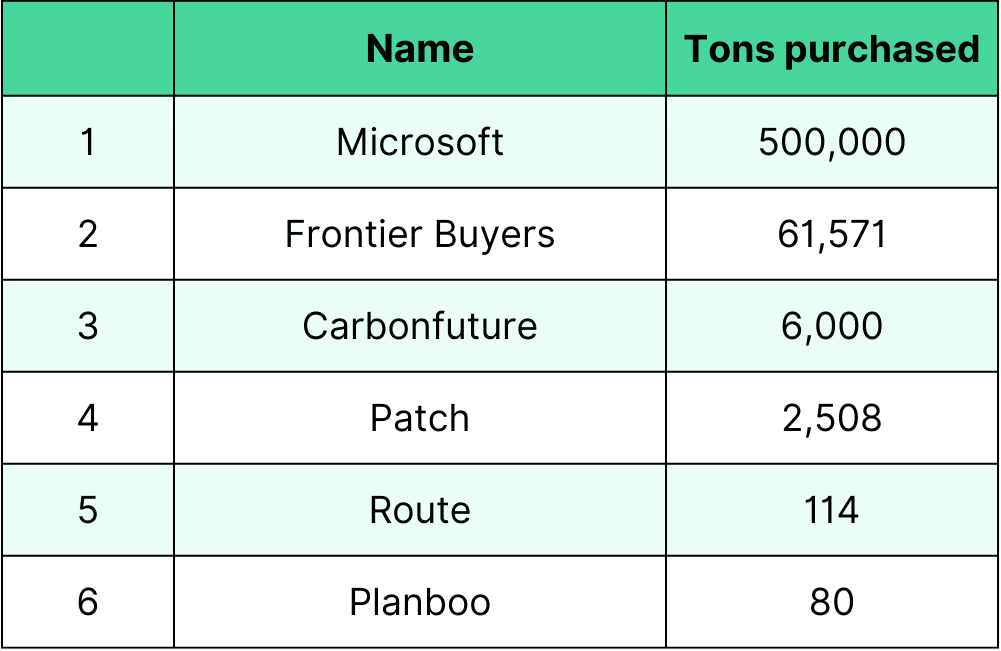Image resolution: width=1001 pixels, height=651 pixels.
Task: Select the Patch name cell
Action: click(x=420, y=418)
